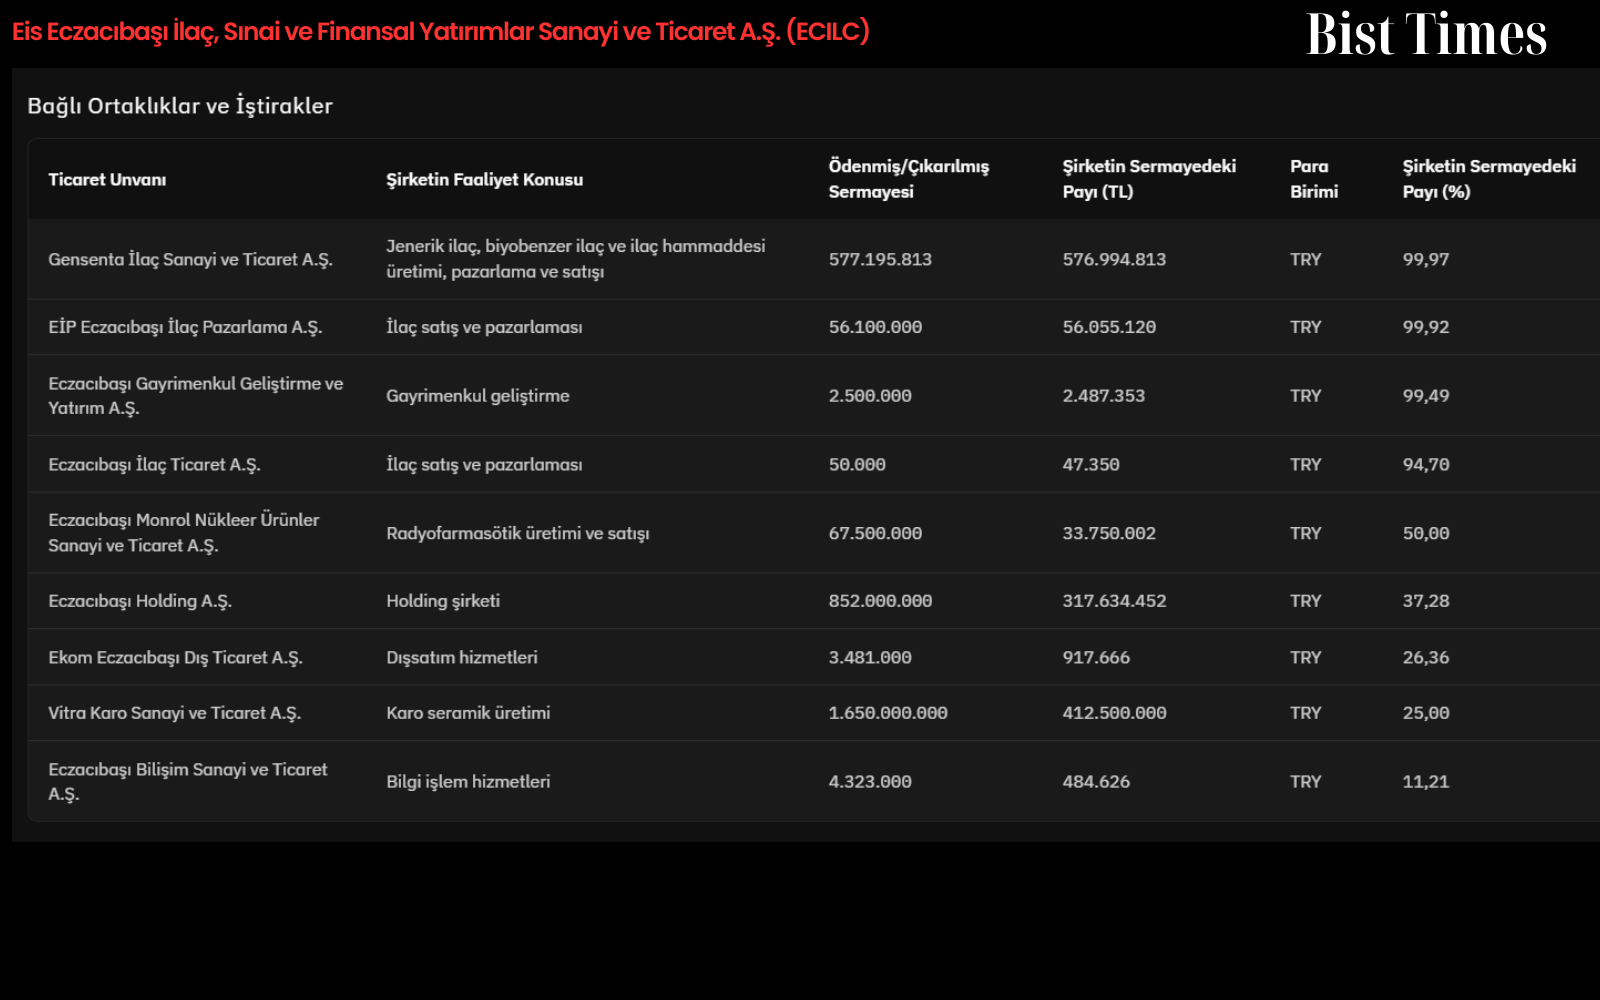
Task: Click the Ticaret Unvanı column header
Action: 107,179
